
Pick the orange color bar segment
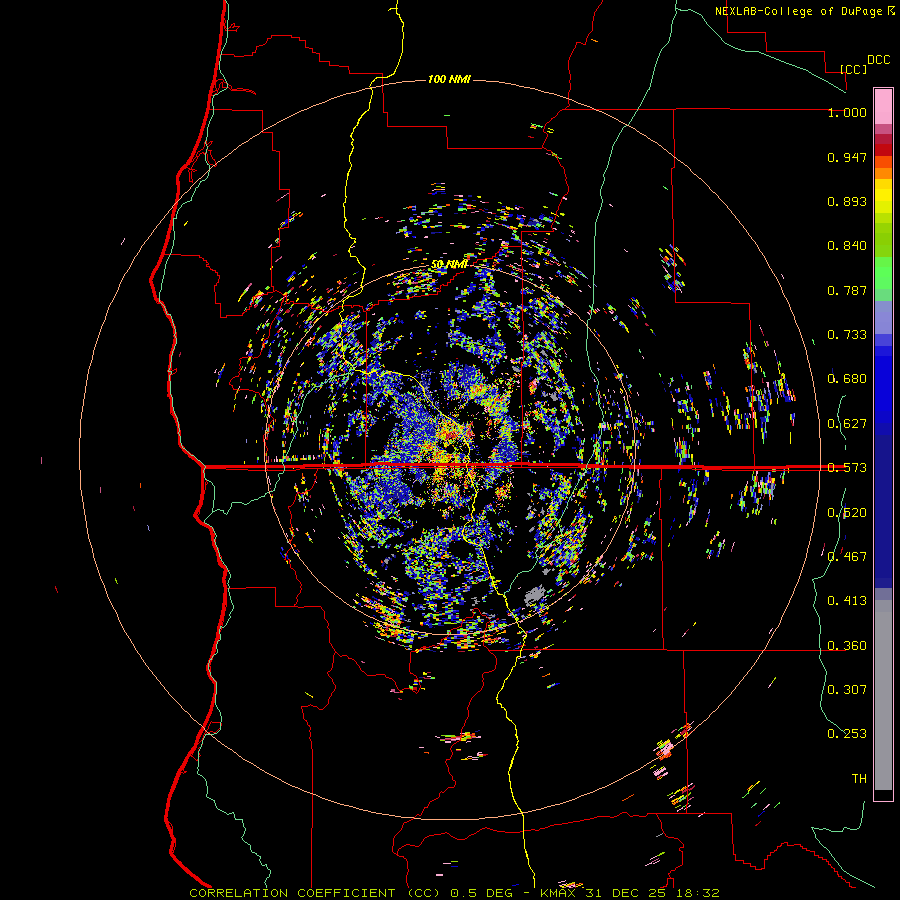883,173
